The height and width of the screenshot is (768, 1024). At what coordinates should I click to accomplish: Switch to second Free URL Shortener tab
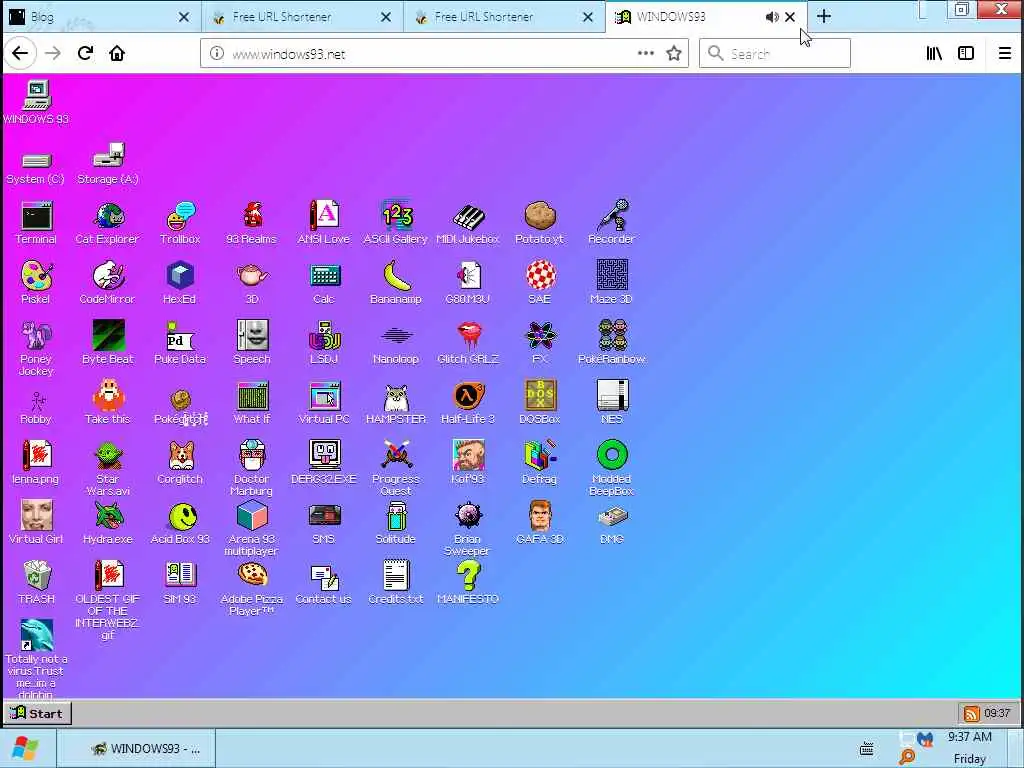505,17
